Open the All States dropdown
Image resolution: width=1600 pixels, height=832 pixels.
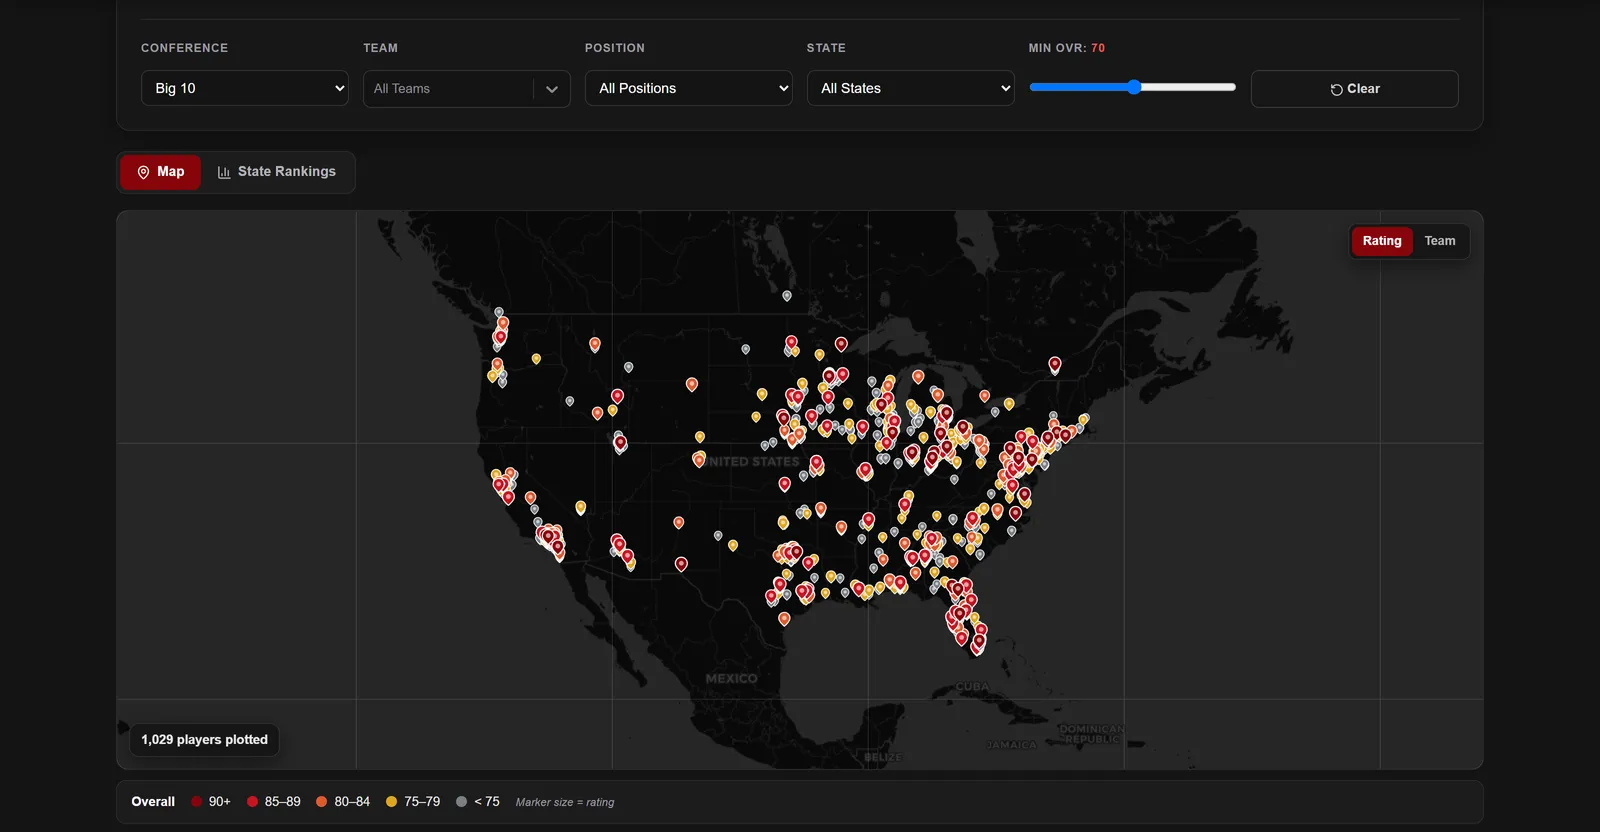coord(911,88)
